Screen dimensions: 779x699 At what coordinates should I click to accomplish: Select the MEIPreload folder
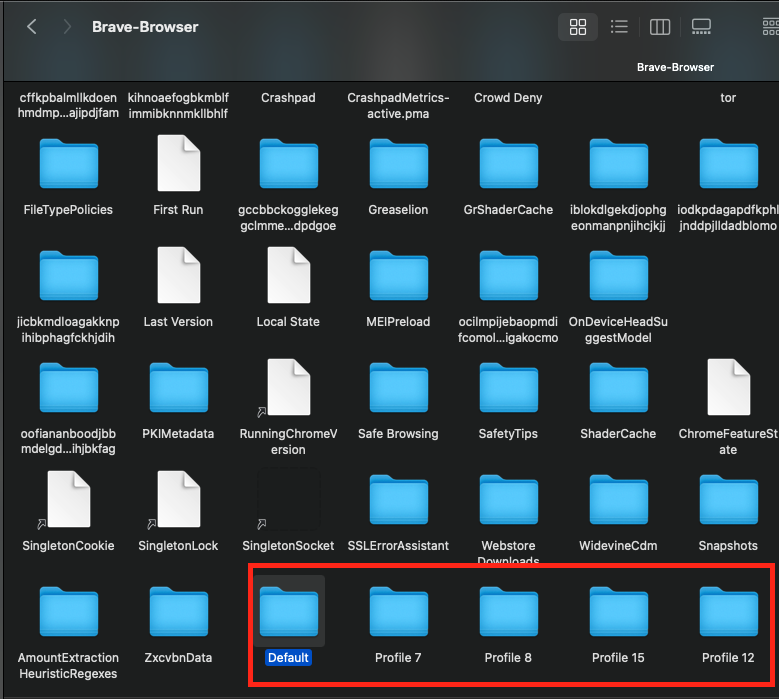(x=398, y=276)
